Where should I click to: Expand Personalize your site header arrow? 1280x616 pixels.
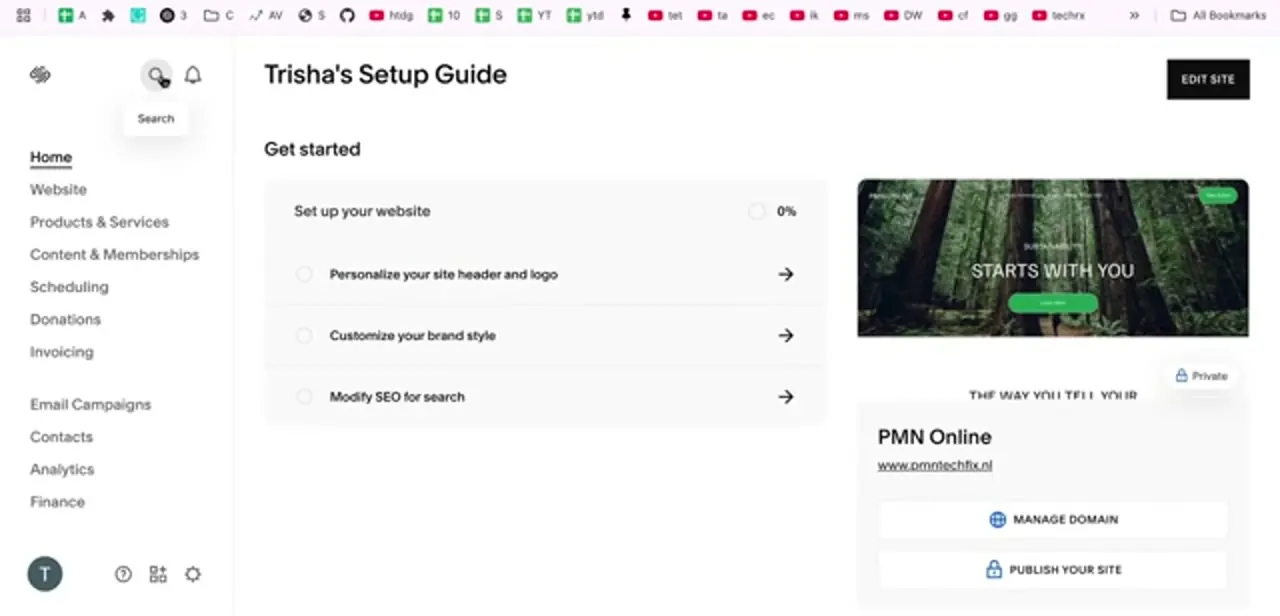click(x=786, y=274)
